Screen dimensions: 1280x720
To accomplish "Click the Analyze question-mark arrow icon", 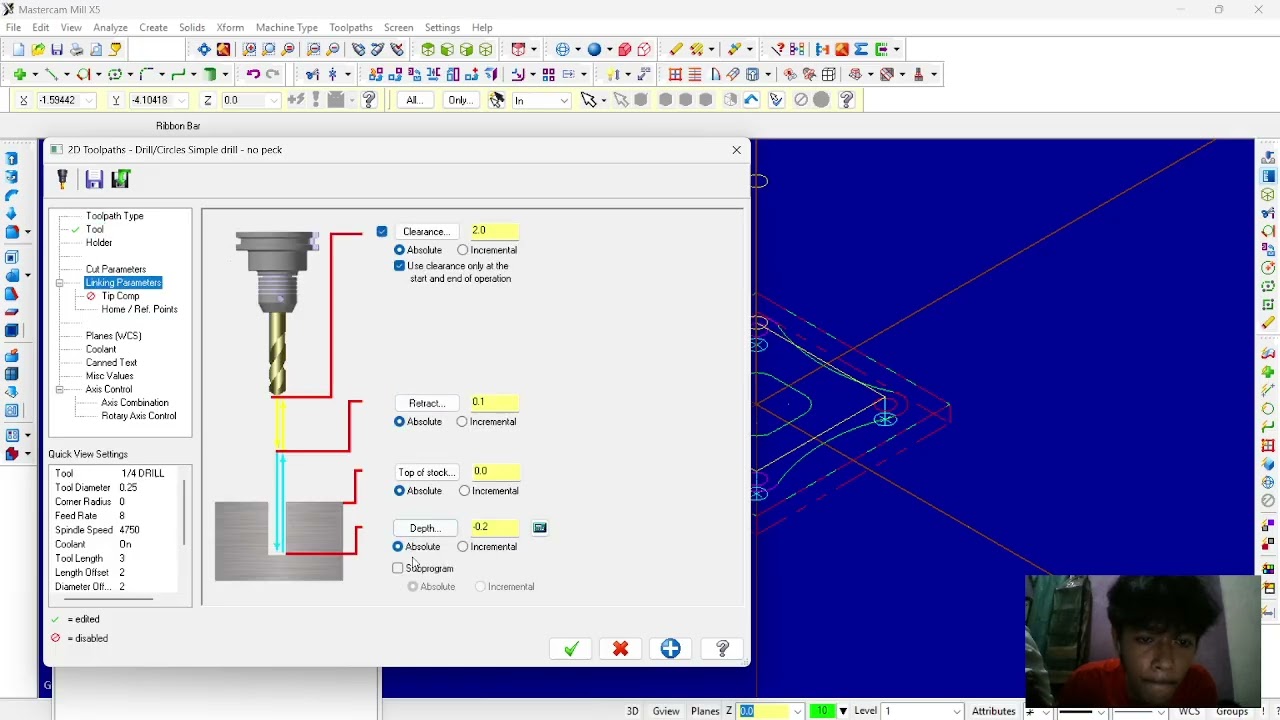I will point(778,49).
